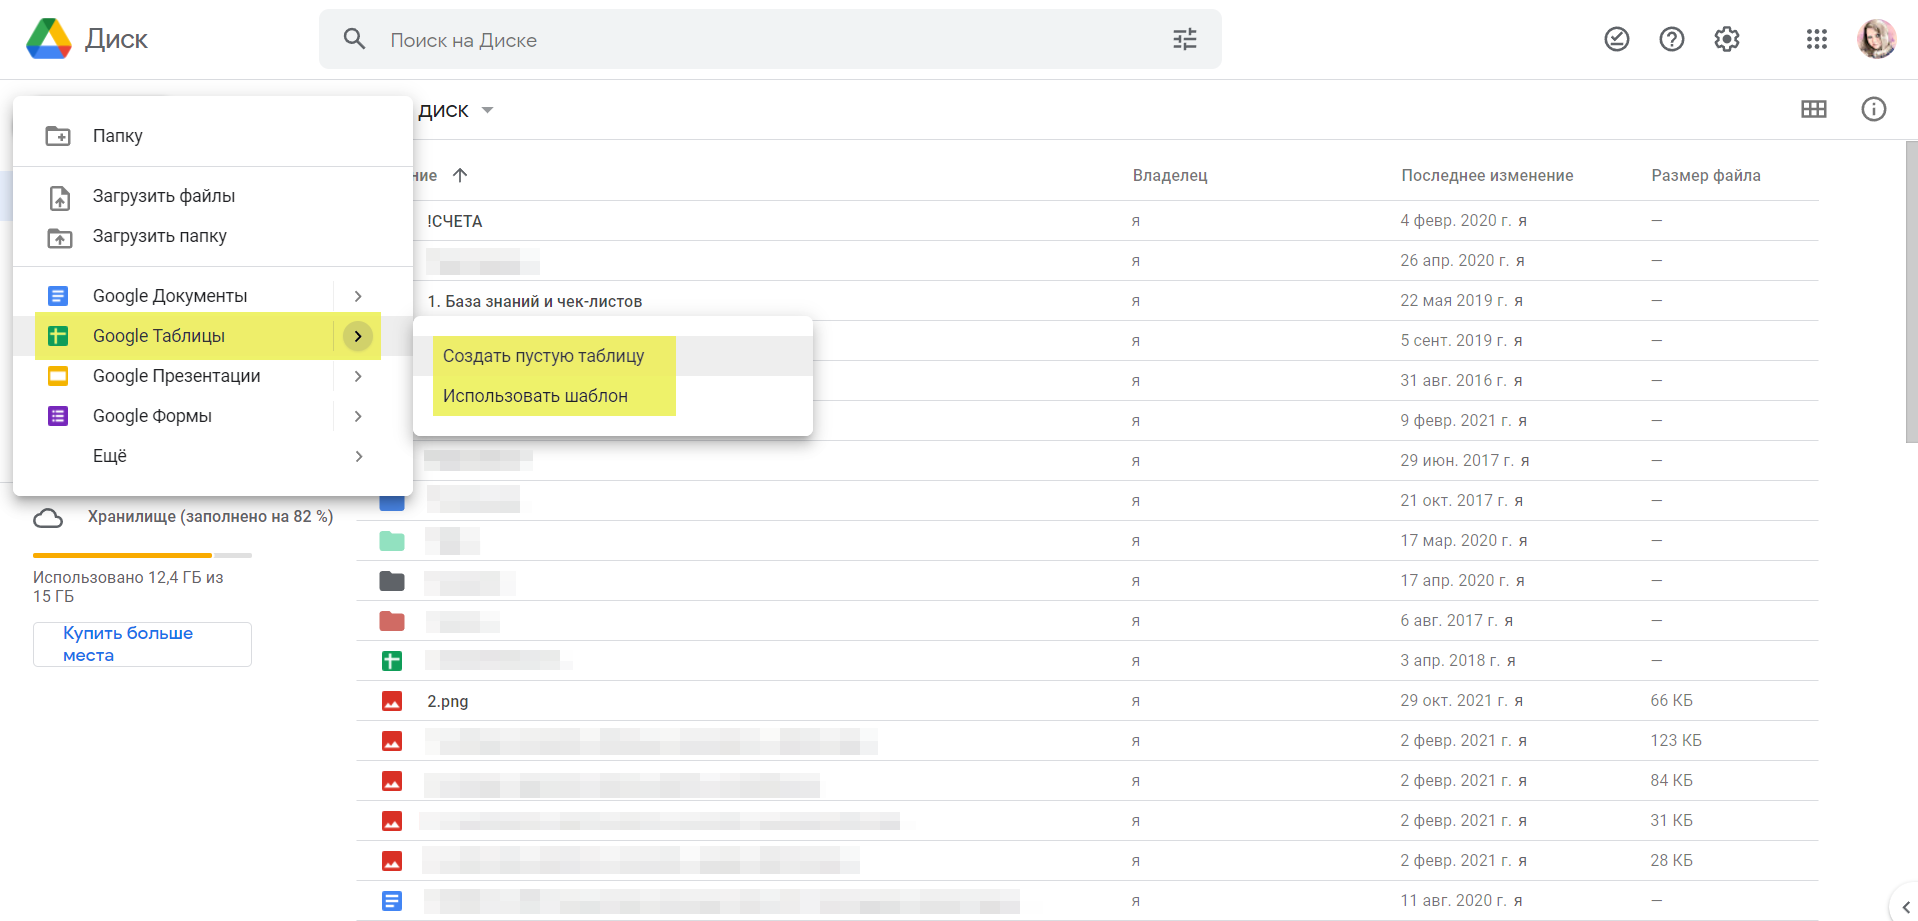Screen dimensions: 1918x921
Task: Toggle name sort direction arrow
Action: (x=460, y=175)
